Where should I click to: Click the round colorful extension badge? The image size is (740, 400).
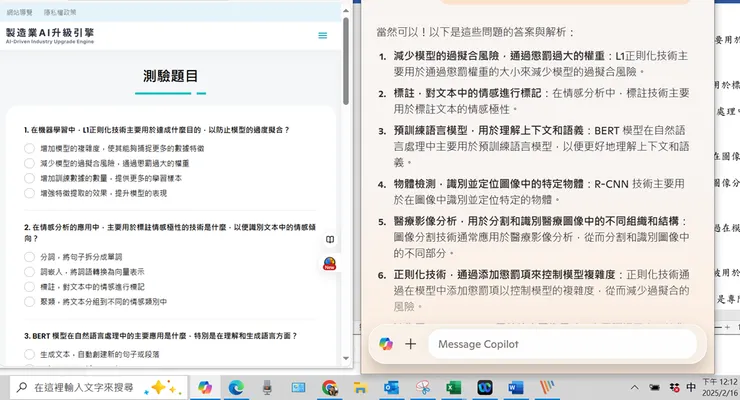(x=330, y=264)
